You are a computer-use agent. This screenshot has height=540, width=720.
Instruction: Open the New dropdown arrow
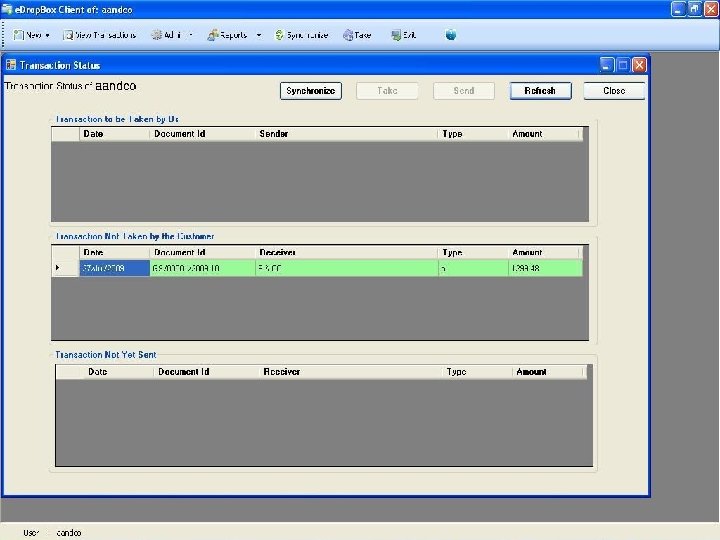coord(47,35)
